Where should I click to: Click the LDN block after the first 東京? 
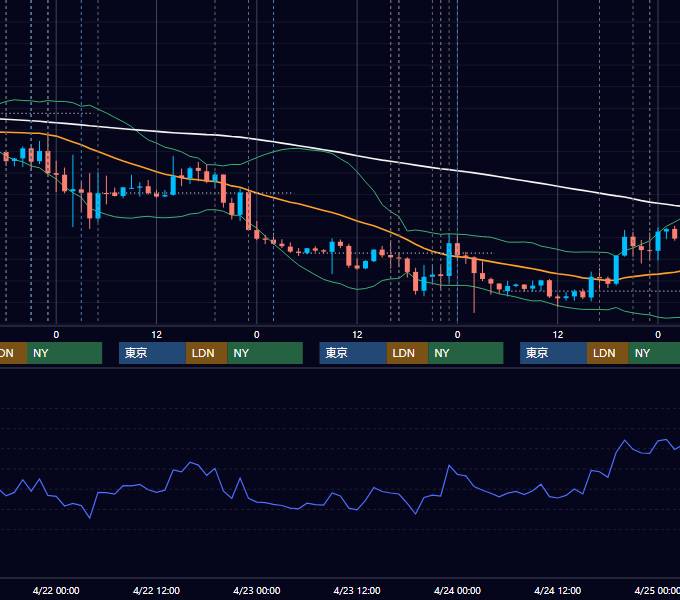click(206, 353)
